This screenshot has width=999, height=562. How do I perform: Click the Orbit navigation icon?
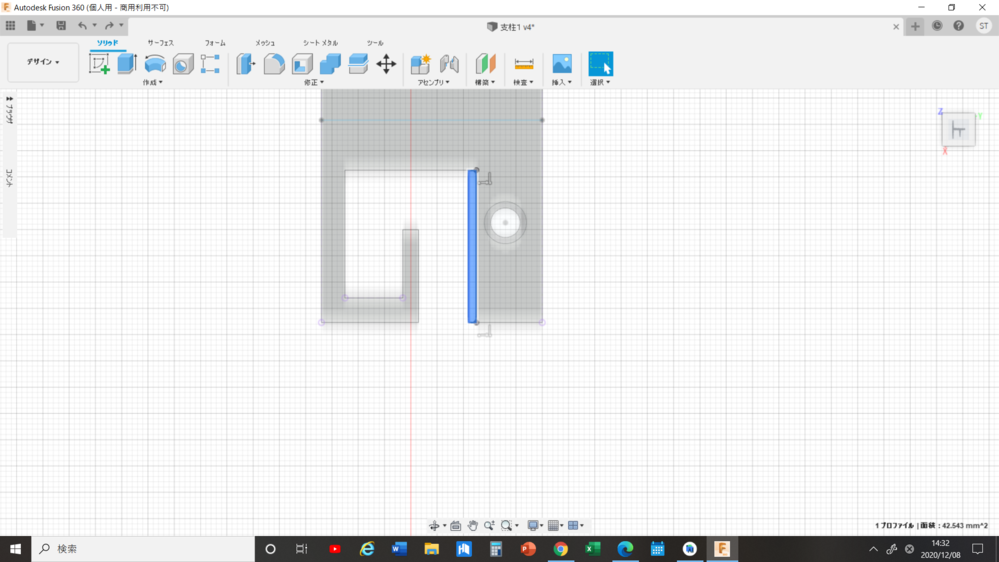click(435, 525)
